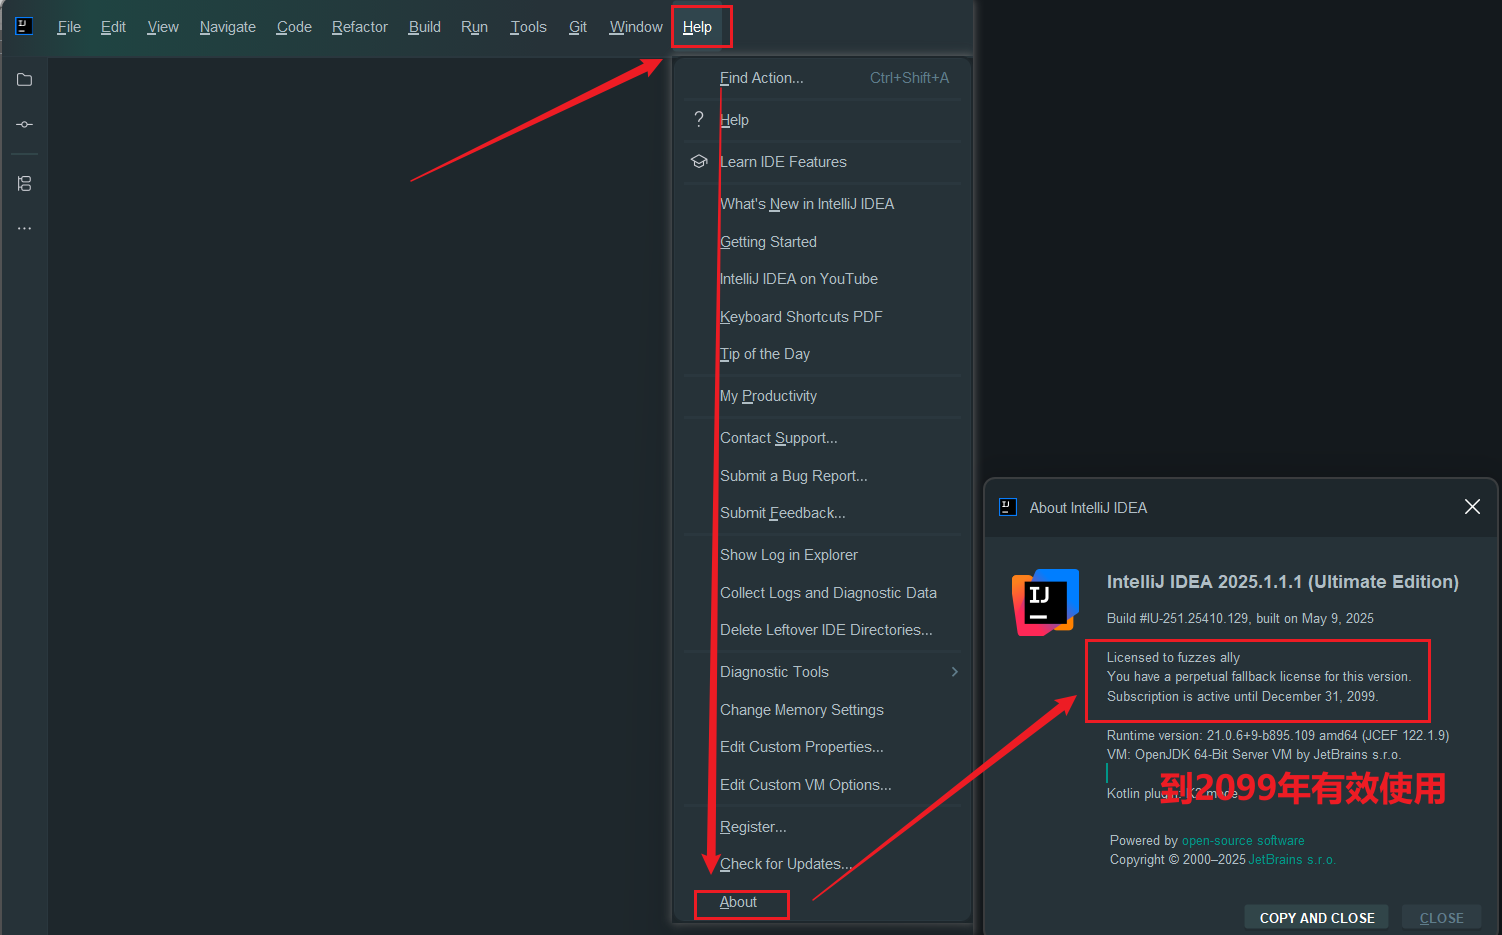Choose About at the bottom of Help menu

[822, 902]
